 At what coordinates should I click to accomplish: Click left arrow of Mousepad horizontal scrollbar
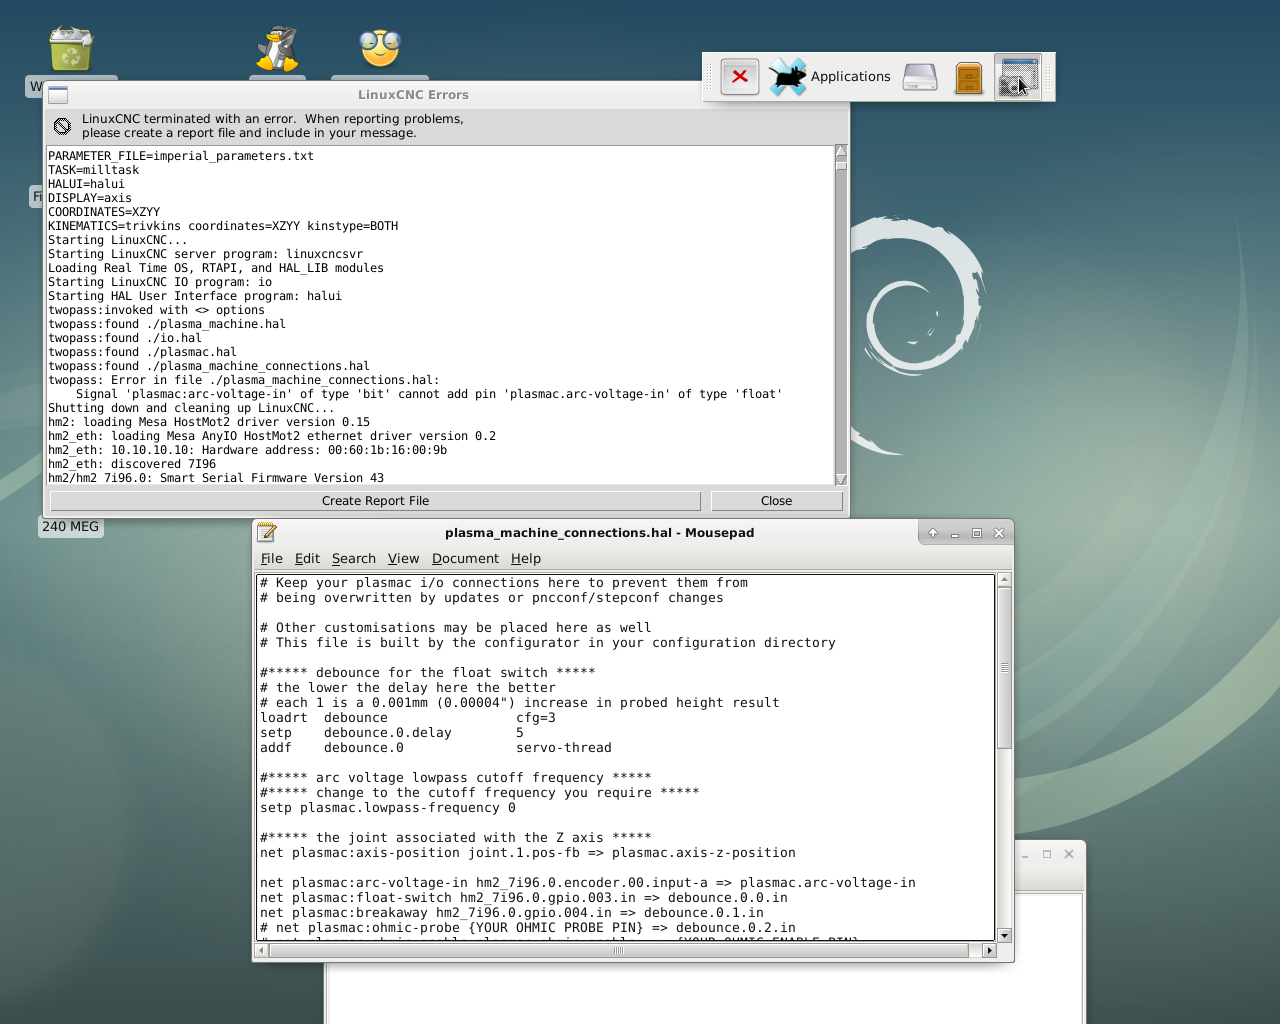(262, 951)
